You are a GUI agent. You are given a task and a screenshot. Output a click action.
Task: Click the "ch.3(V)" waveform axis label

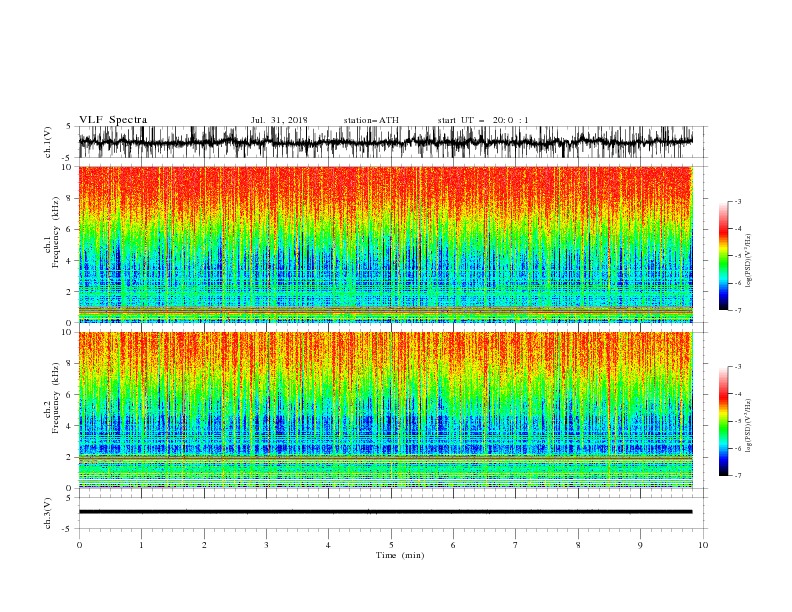48,513
